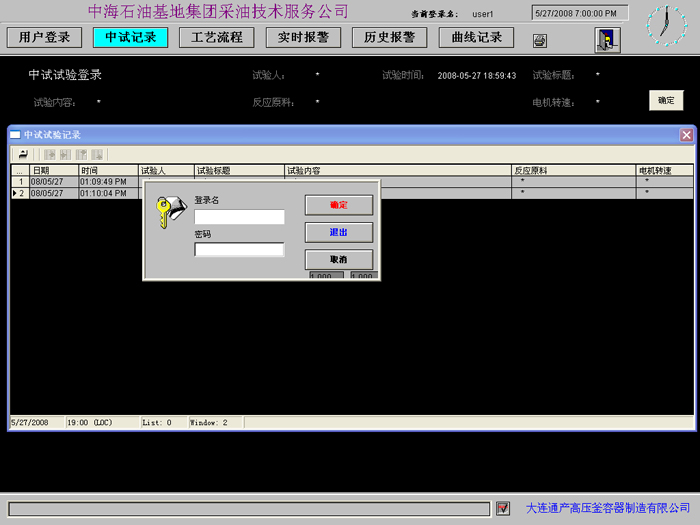This screenshot has width=700, height=525.
Task: Click the printer icon in top toolbar
Action: [x=540, y=40]
